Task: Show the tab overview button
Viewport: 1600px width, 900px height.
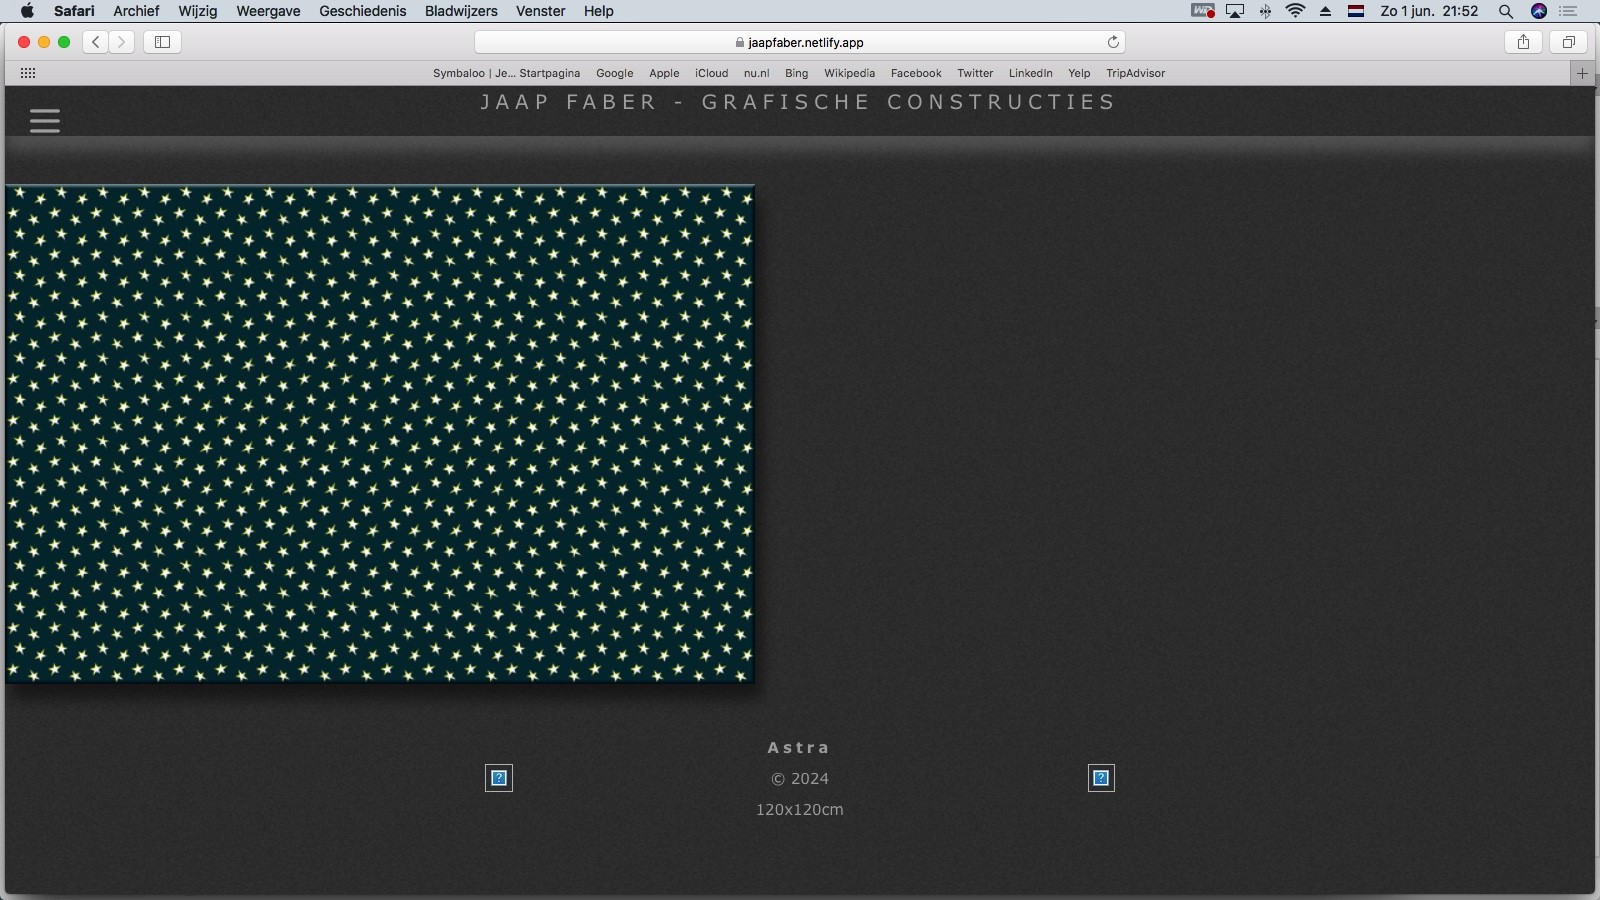Action: 1568,42
